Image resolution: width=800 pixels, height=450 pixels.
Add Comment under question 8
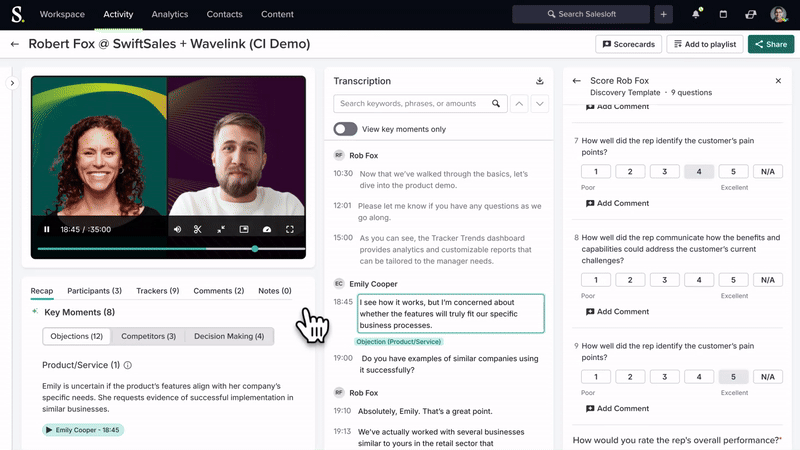coord(617,311)
